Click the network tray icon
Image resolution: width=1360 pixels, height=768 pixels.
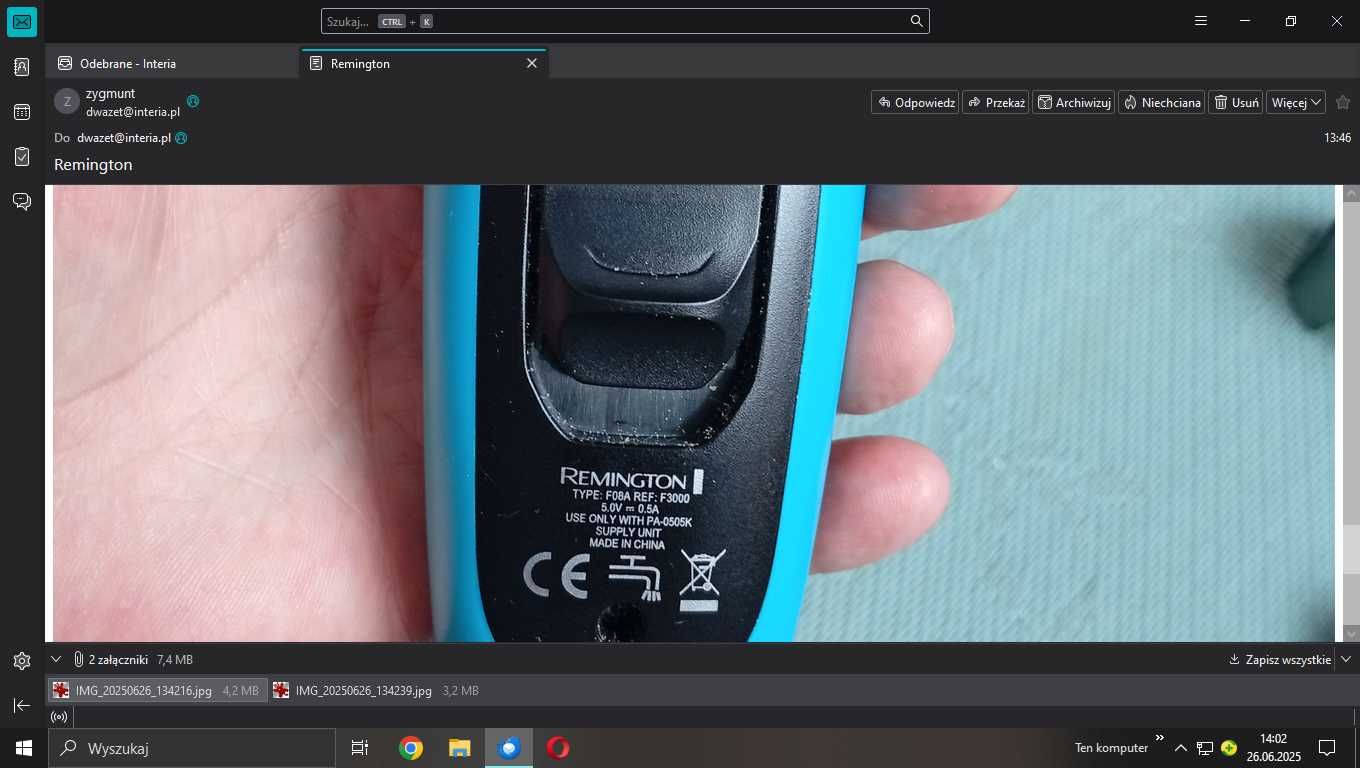[1205, 748]
